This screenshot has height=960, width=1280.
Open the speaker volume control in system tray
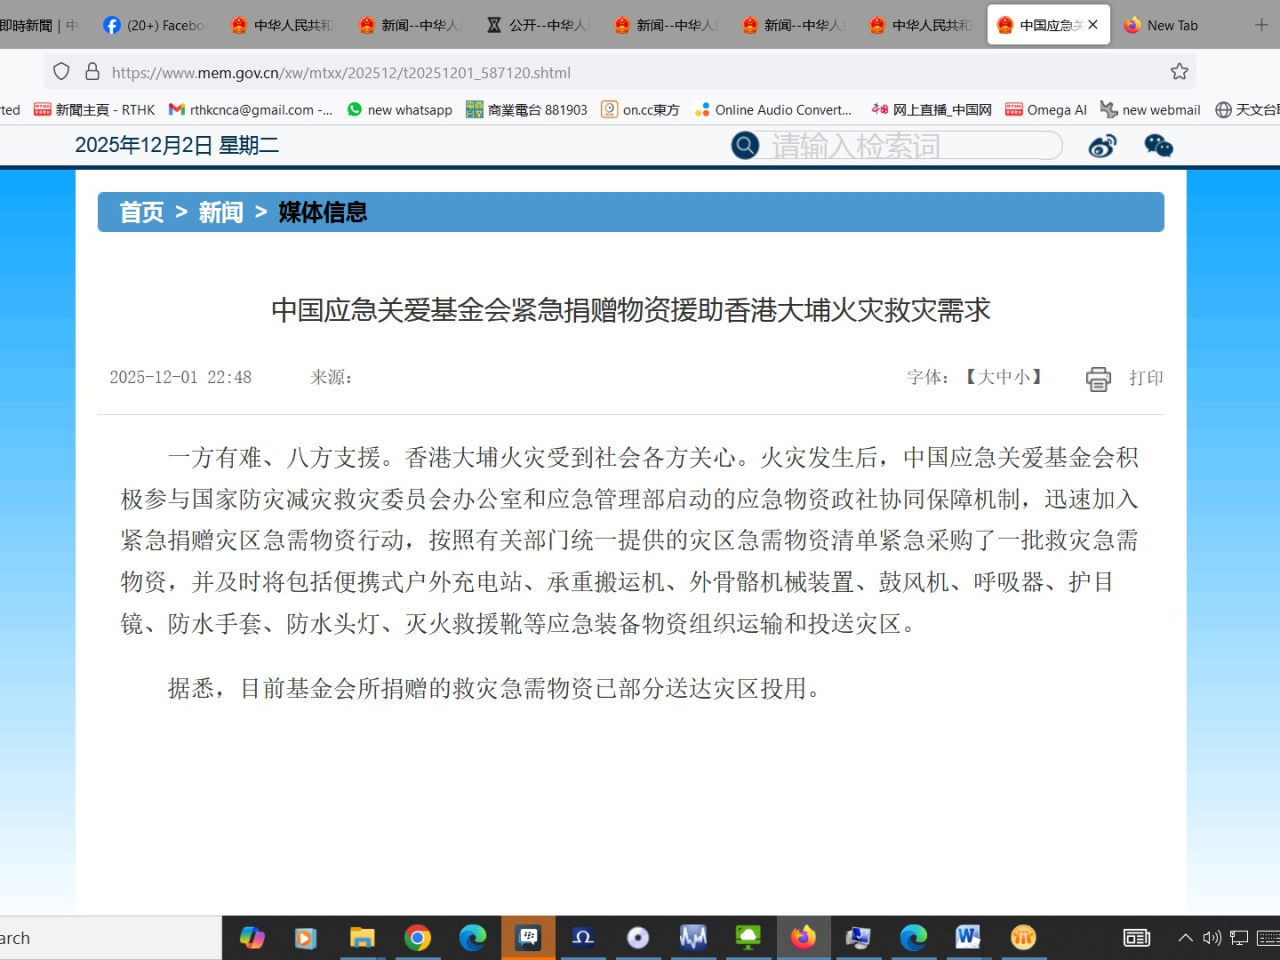1210,938
